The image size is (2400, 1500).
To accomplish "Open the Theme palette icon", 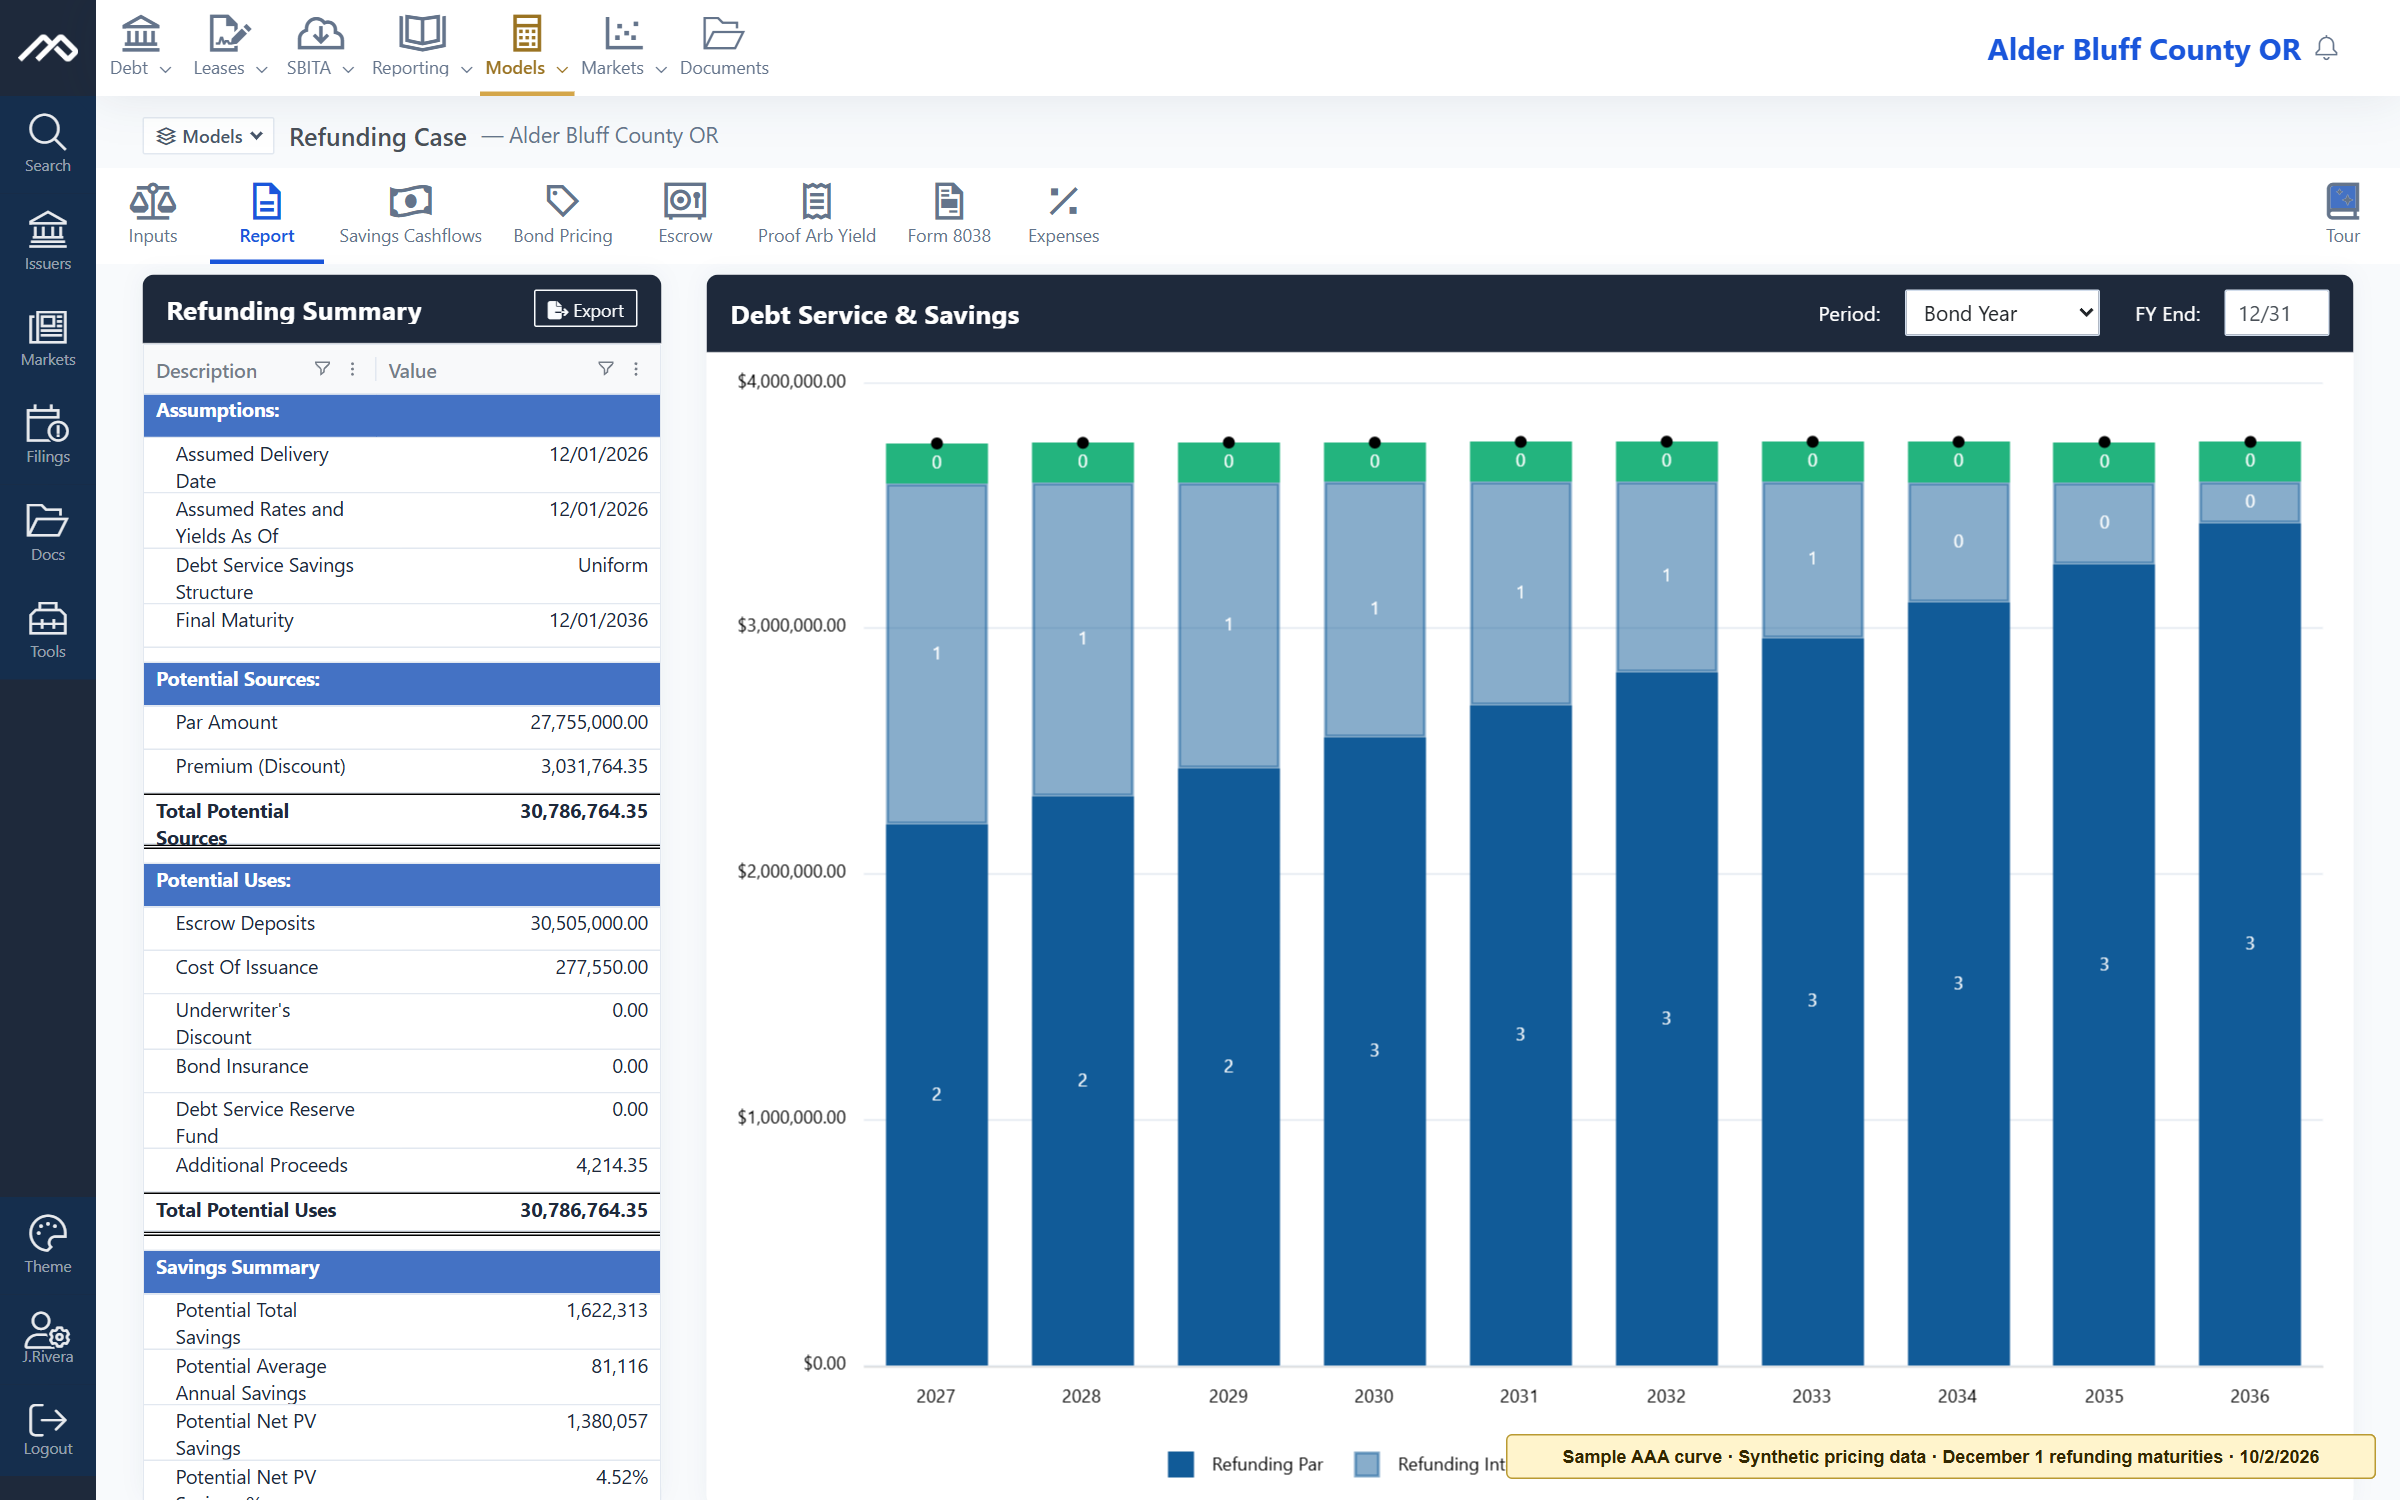I will point(47,1244).
